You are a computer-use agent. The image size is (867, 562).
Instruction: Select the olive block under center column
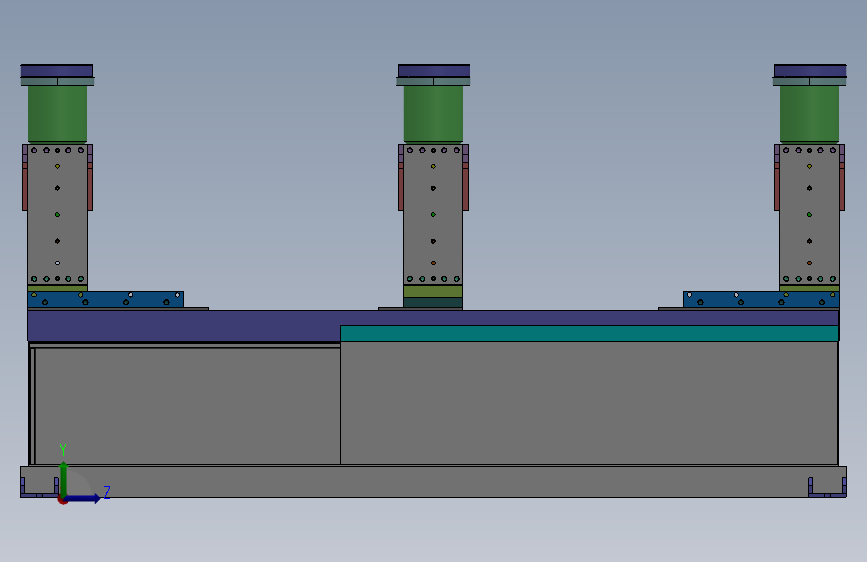(x=433, y=292)
